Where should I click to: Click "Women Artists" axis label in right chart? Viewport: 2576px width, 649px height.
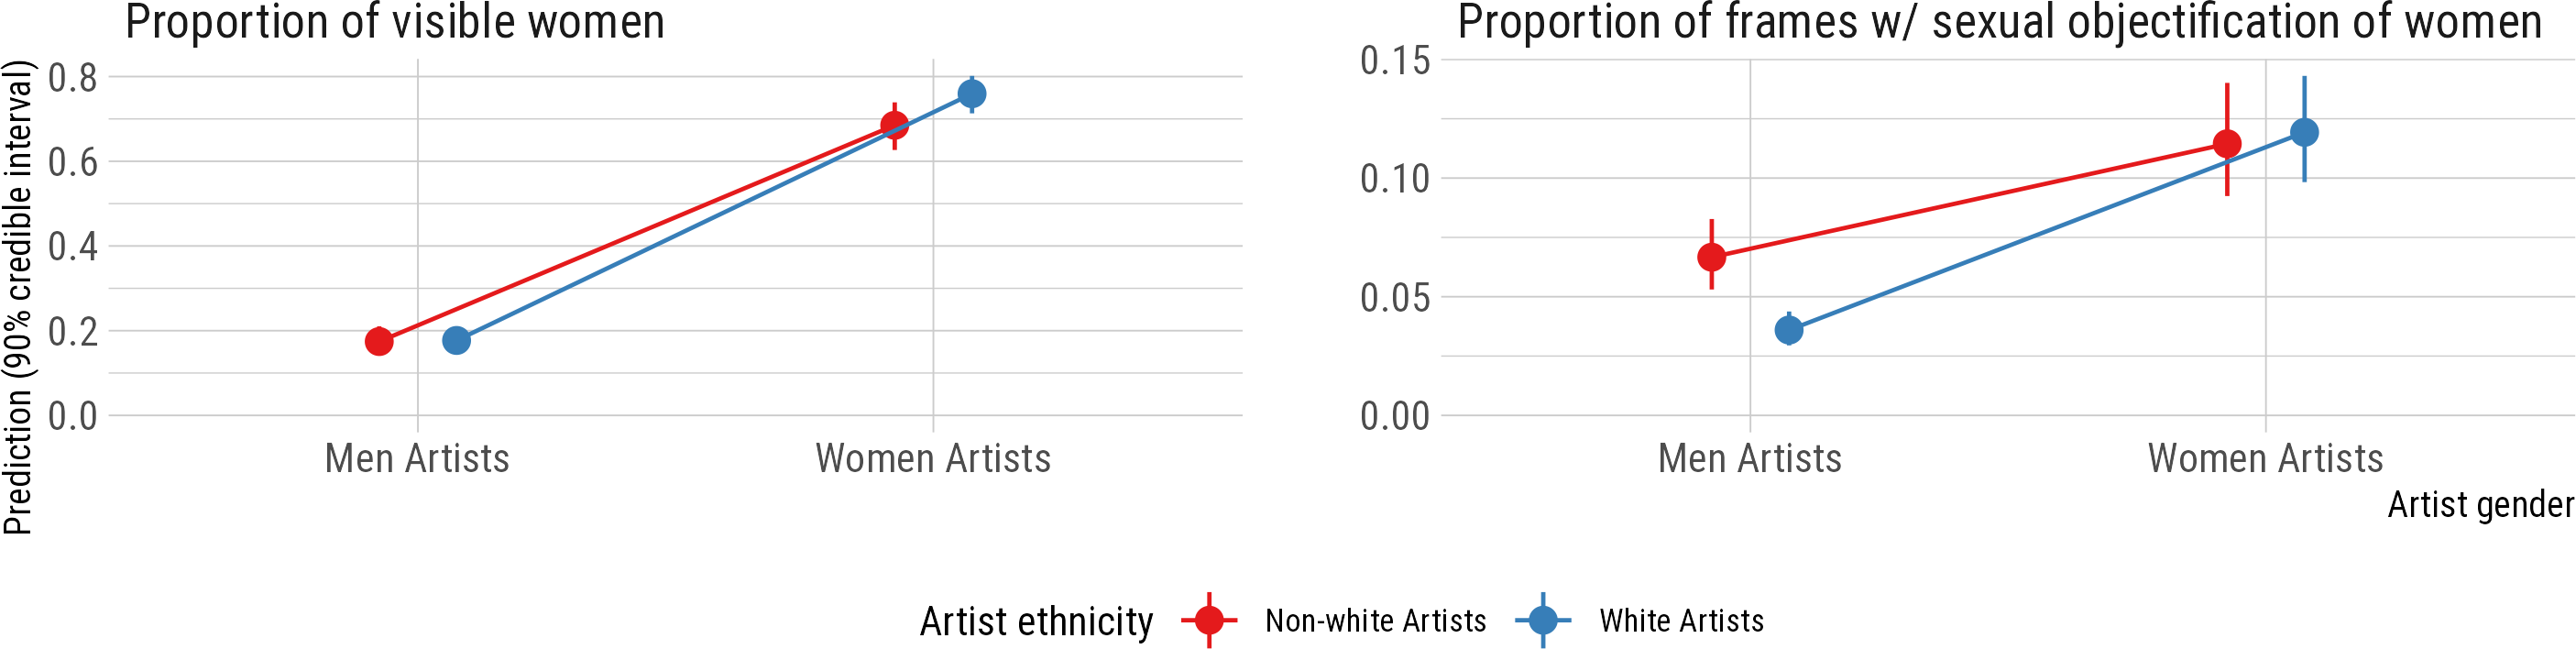[x=2265, y=459]
